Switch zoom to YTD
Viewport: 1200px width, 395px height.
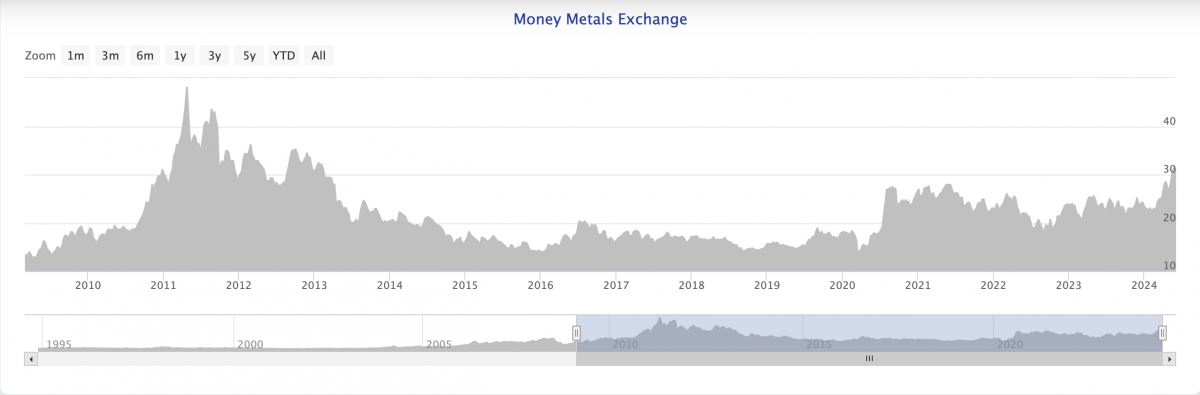[x=284, y=56]
